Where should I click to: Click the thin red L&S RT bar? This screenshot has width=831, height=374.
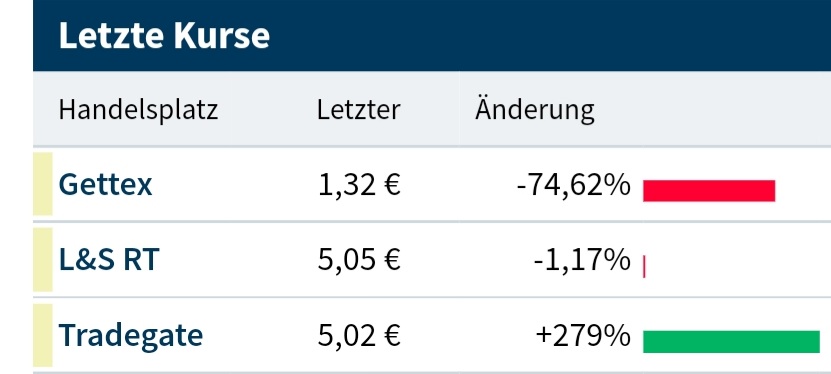(x=644, y=266)
